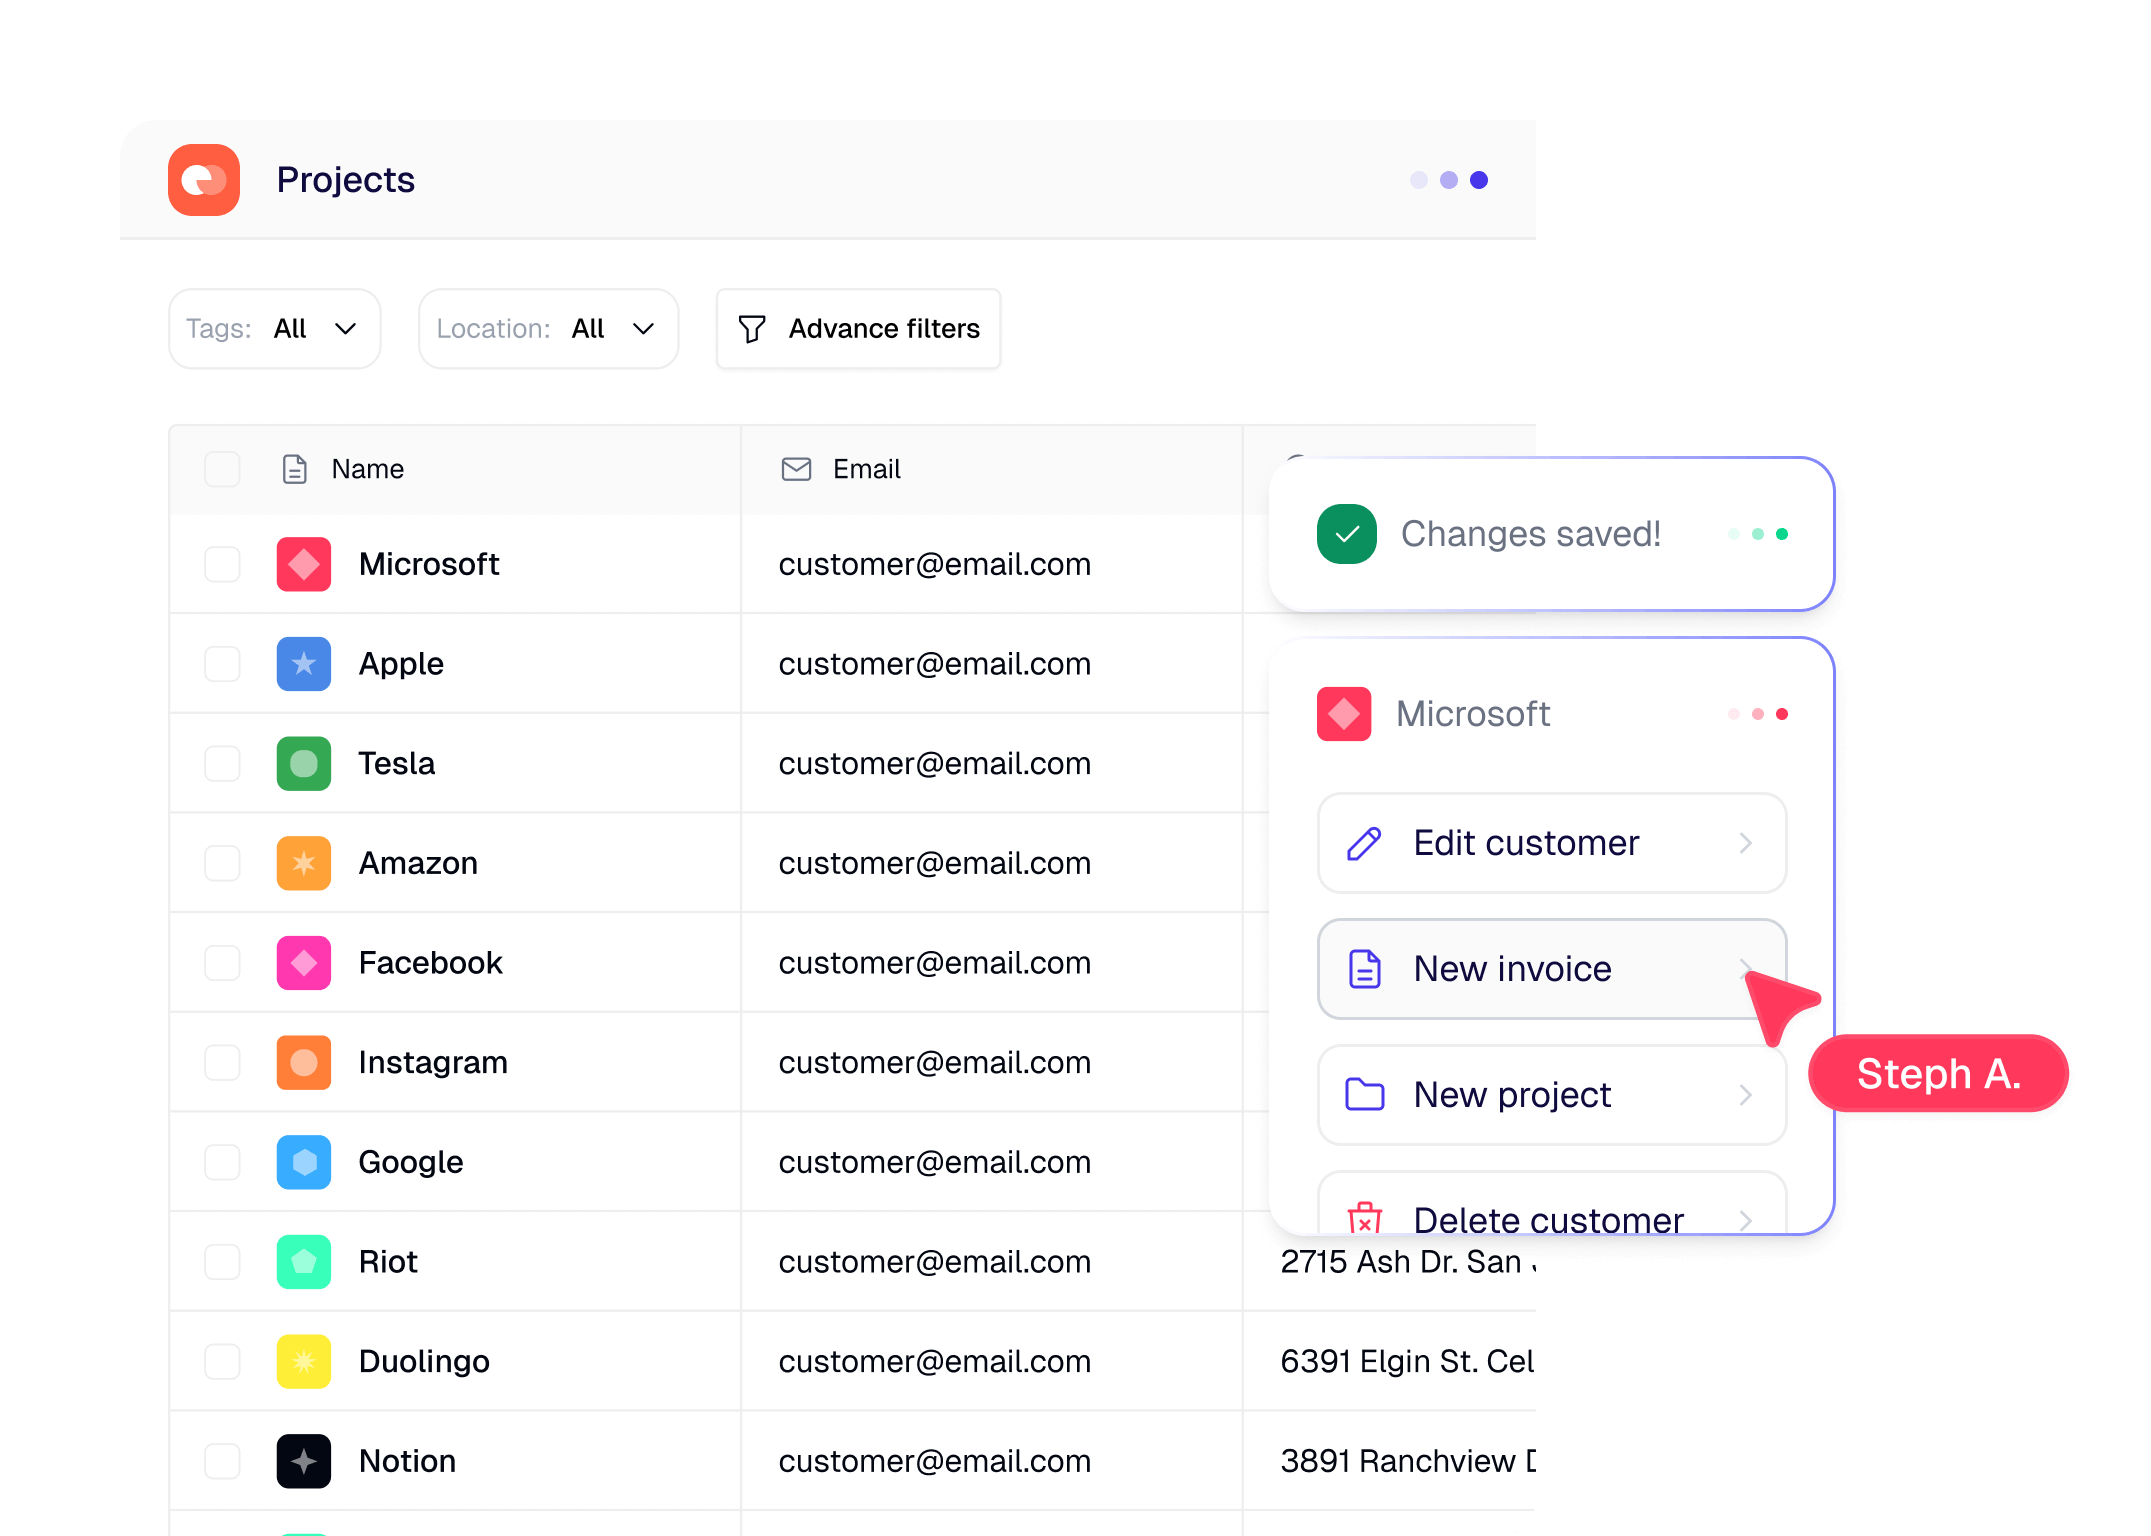Click the Projects title
This screenshot has height=1536, width=2151.
pos(346,180)
